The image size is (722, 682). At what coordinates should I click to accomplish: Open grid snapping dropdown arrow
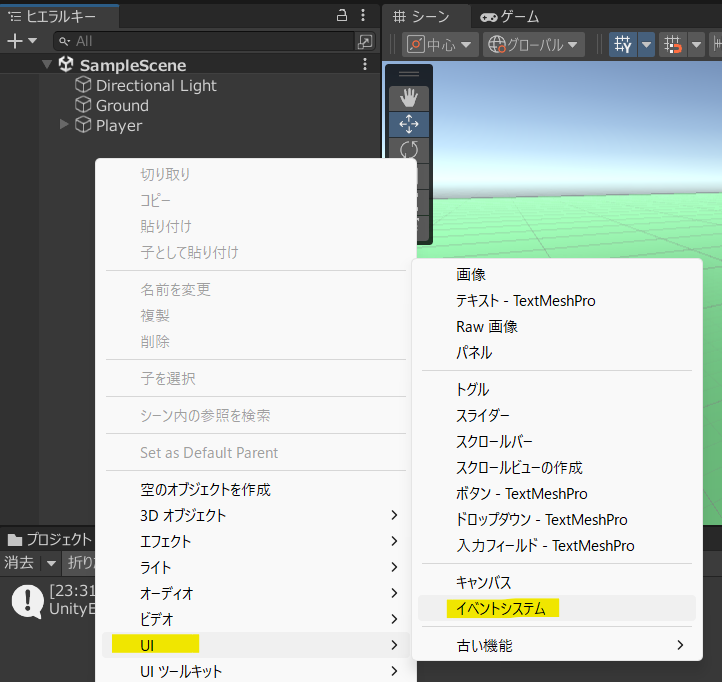click(x=696, y=45)
